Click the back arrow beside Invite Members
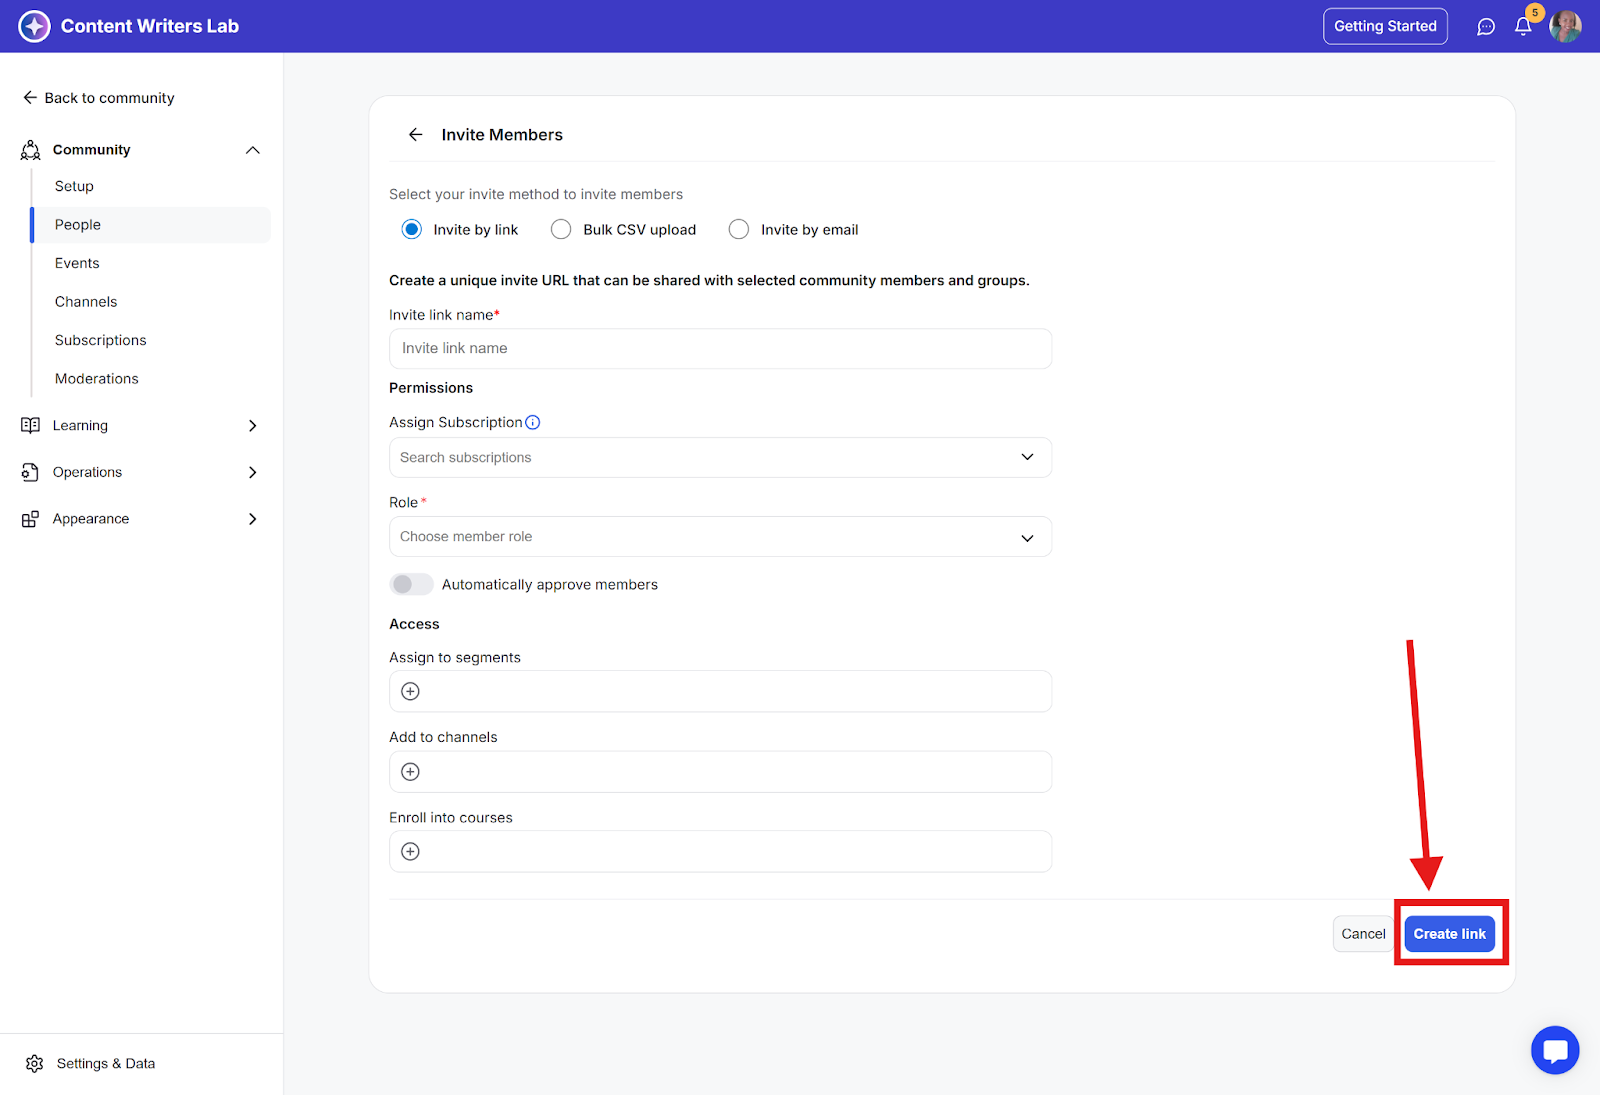The height and width of the screenshot is (1095, 1600). pos(416,135)
